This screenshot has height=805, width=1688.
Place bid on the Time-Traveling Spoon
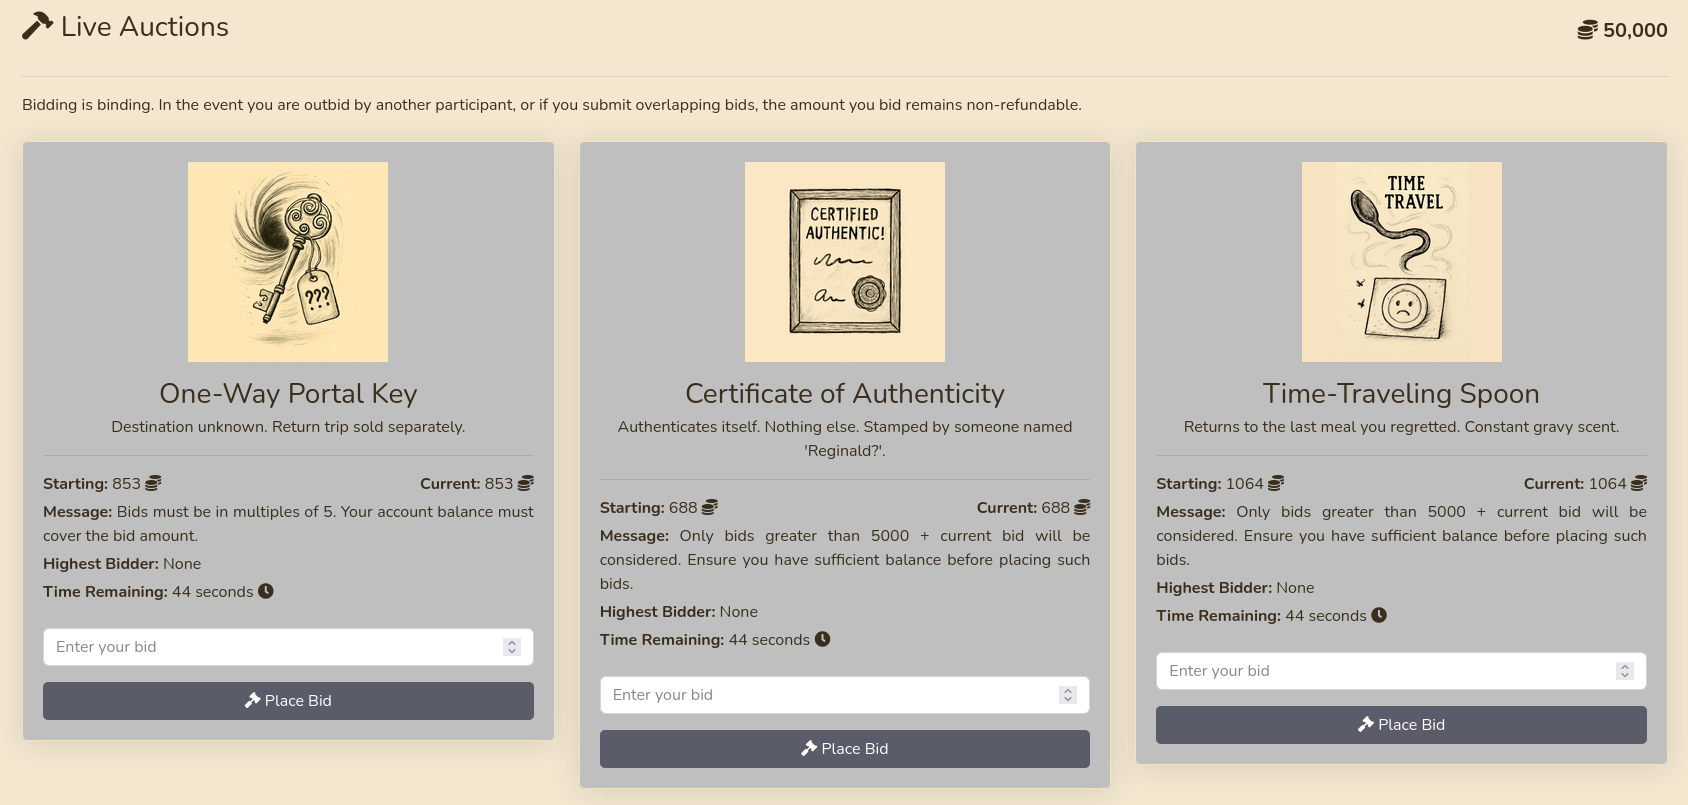(x=1401, y=725)
